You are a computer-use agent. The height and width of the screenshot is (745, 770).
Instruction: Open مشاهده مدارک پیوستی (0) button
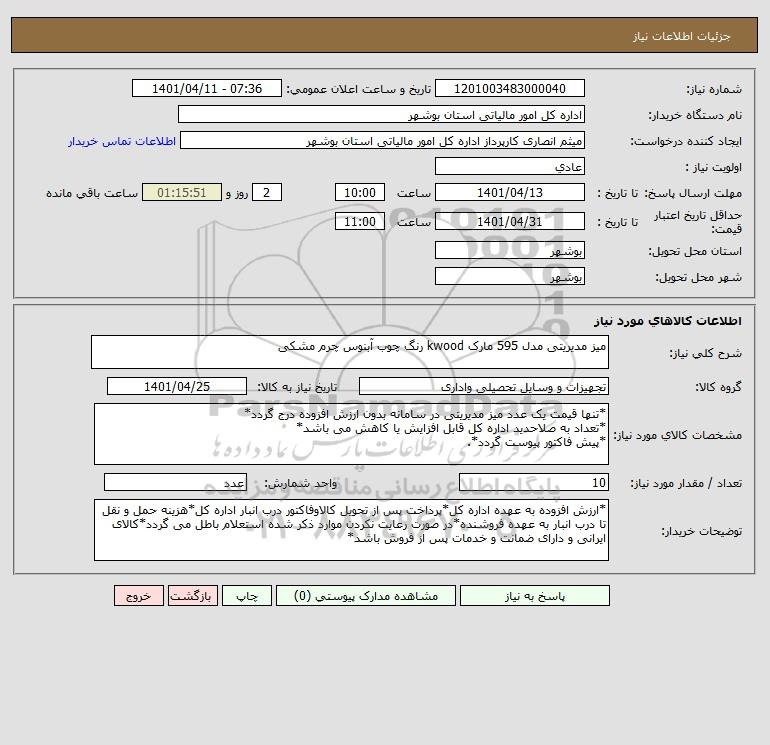click(366, 596)
